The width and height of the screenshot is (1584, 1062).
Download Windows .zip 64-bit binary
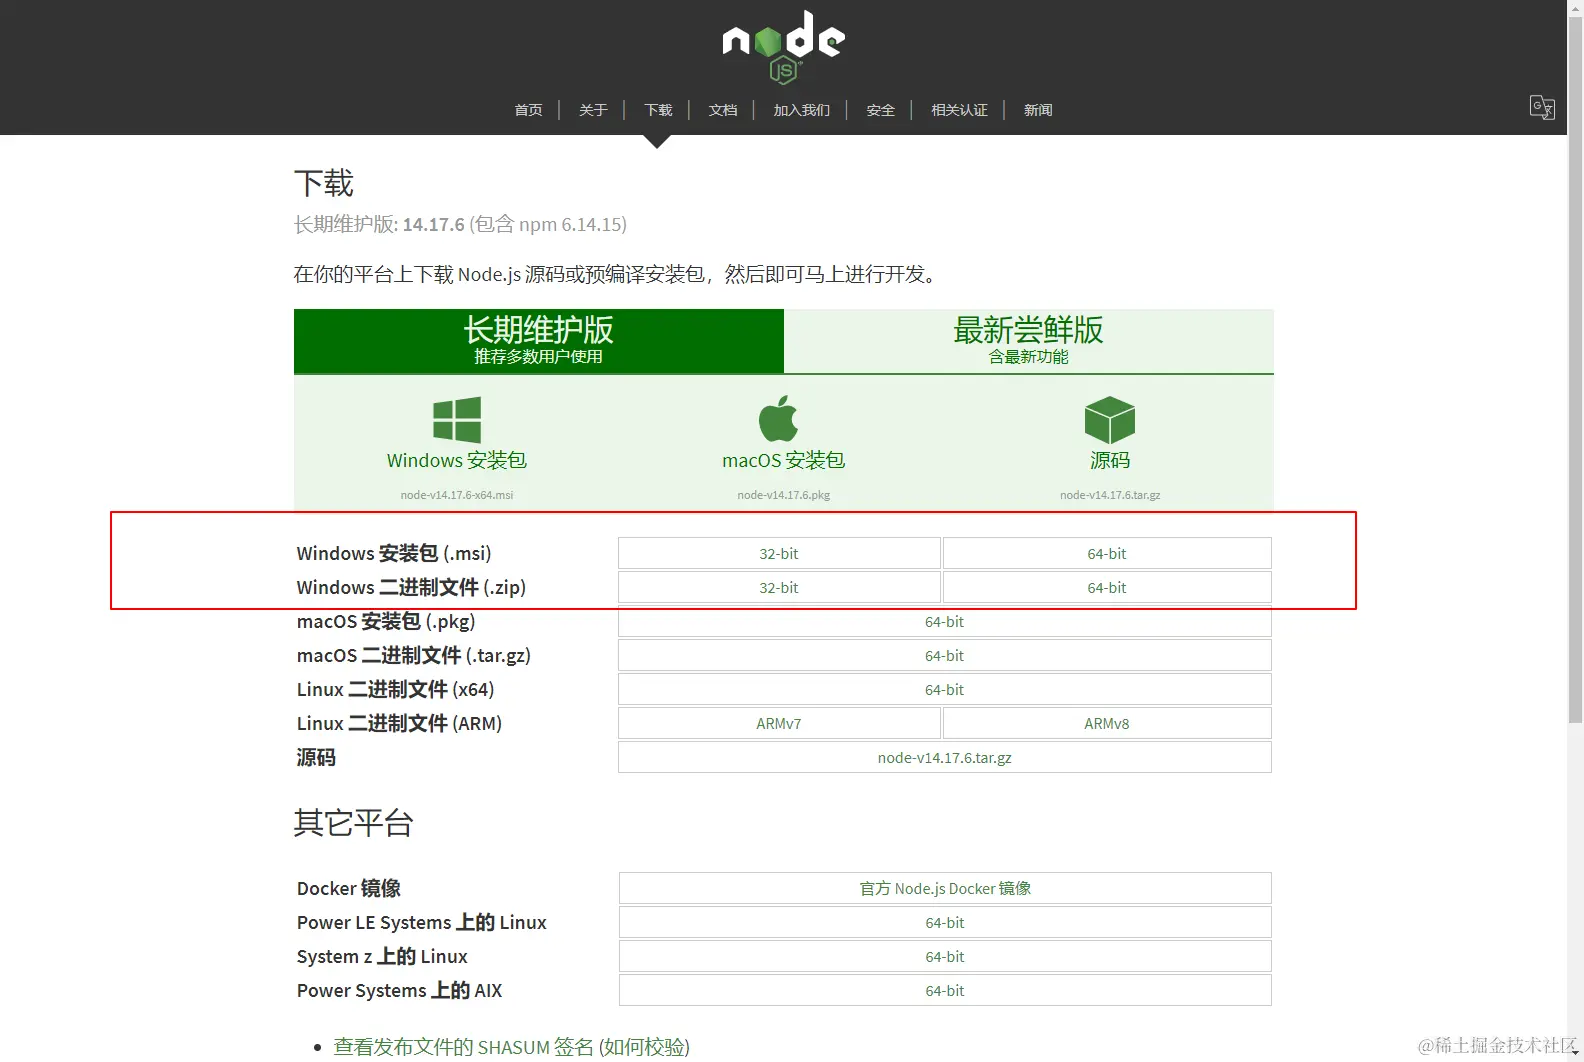(1107, 587)
